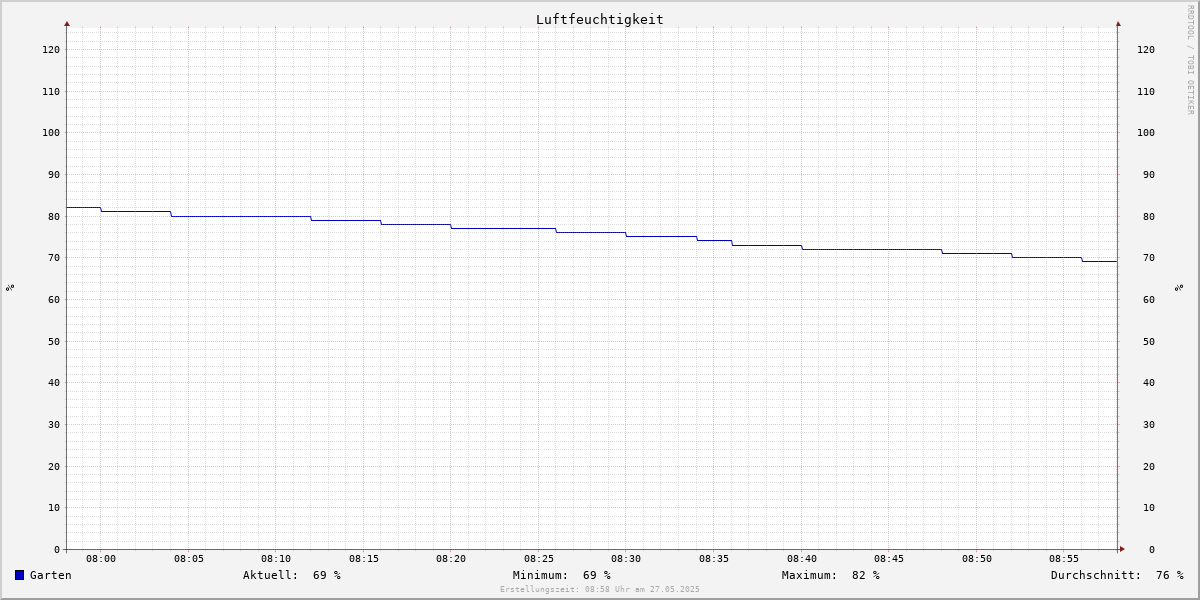Select the "Durchschnitt: 76 %" value
The width and height of the screenshot is (1200, 600).
click(x=1117, y=575)
